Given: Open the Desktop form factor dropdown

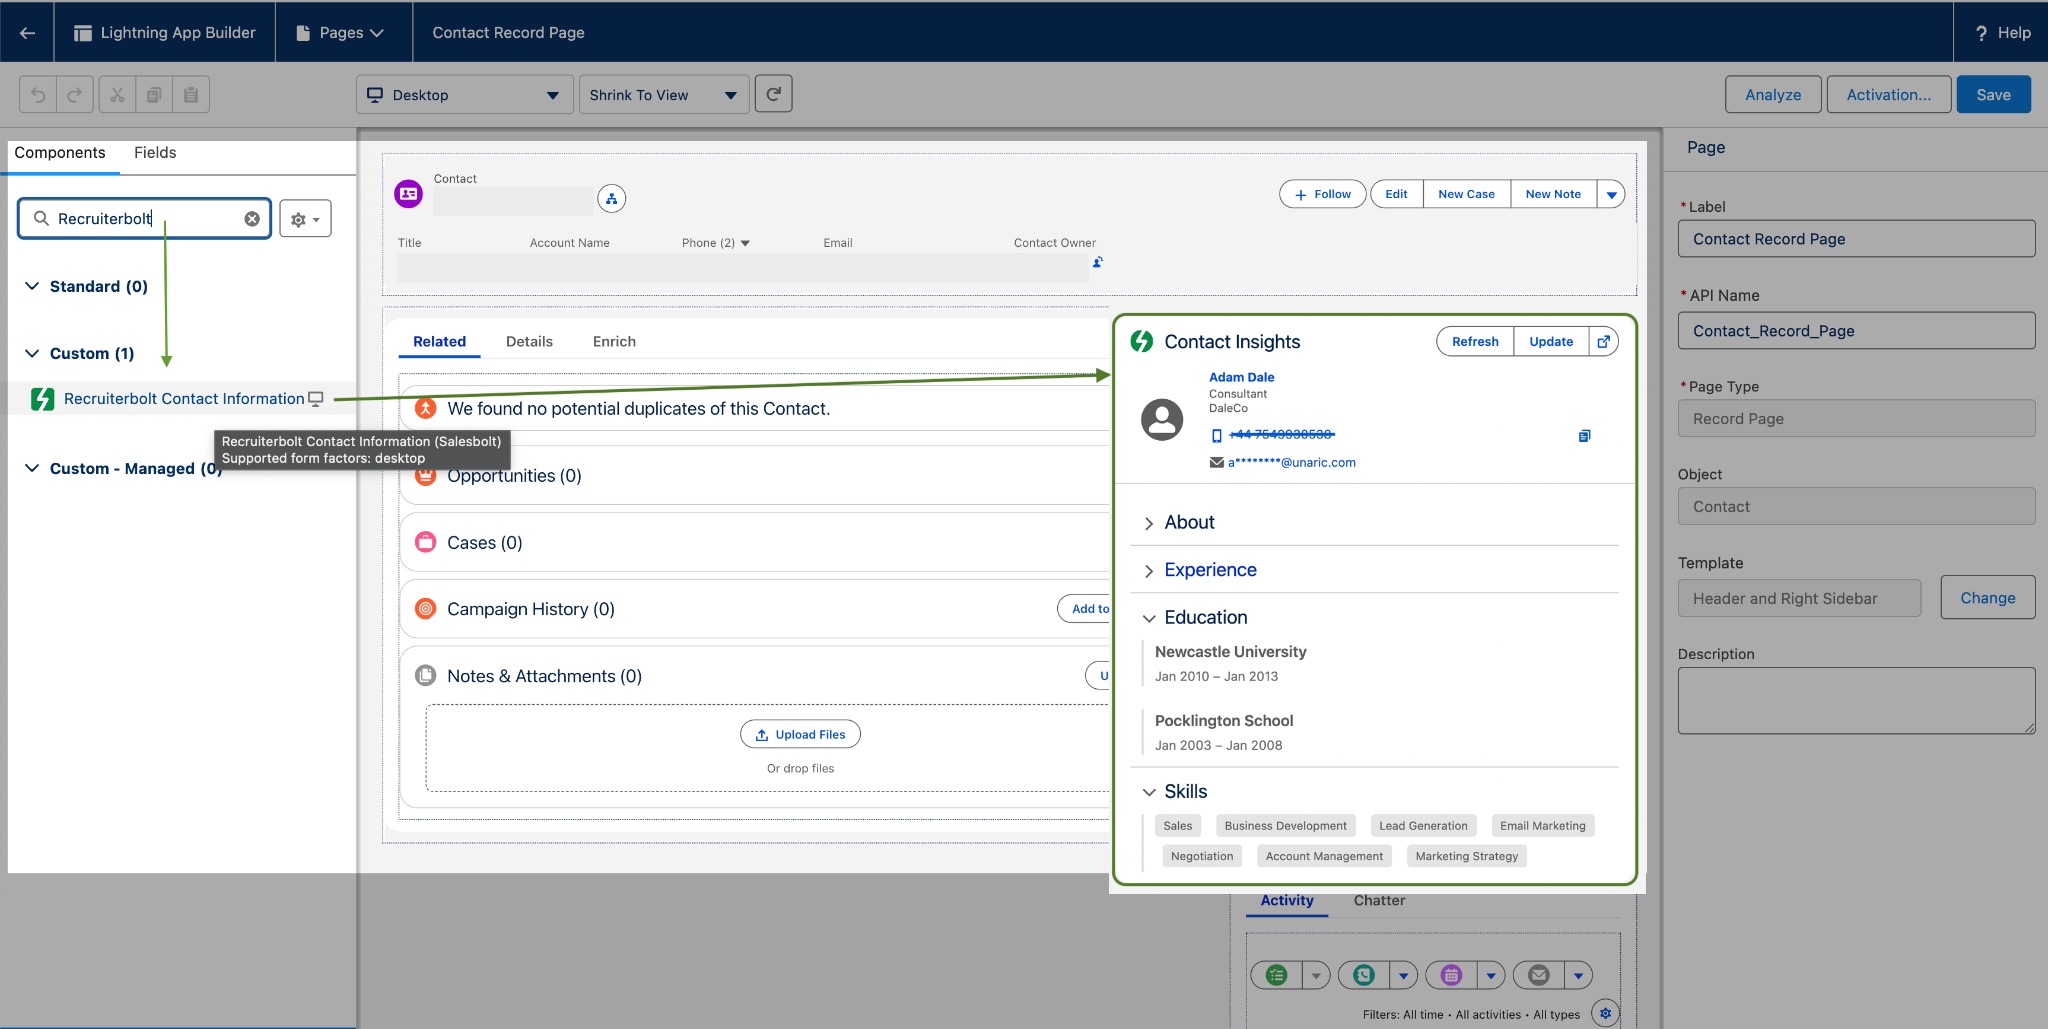Looking at the screenshot, I should (465, 95).
